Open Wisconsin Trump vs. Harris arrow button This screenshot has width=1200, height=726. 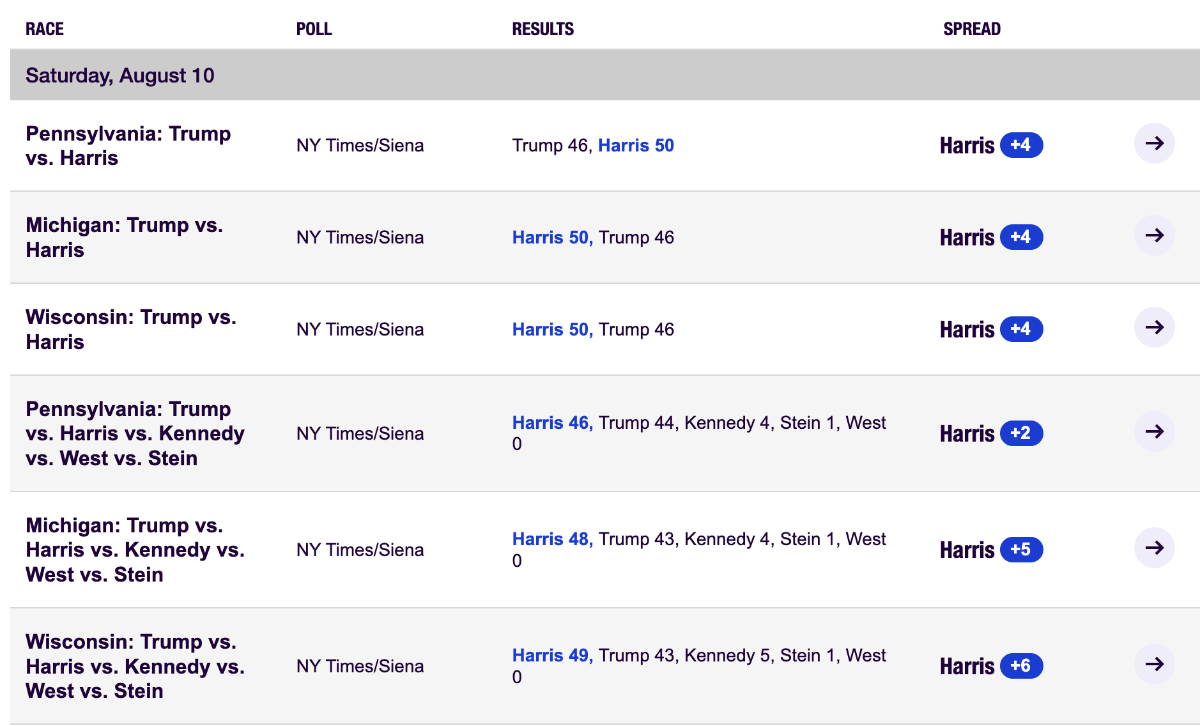tap(1154, 328)
